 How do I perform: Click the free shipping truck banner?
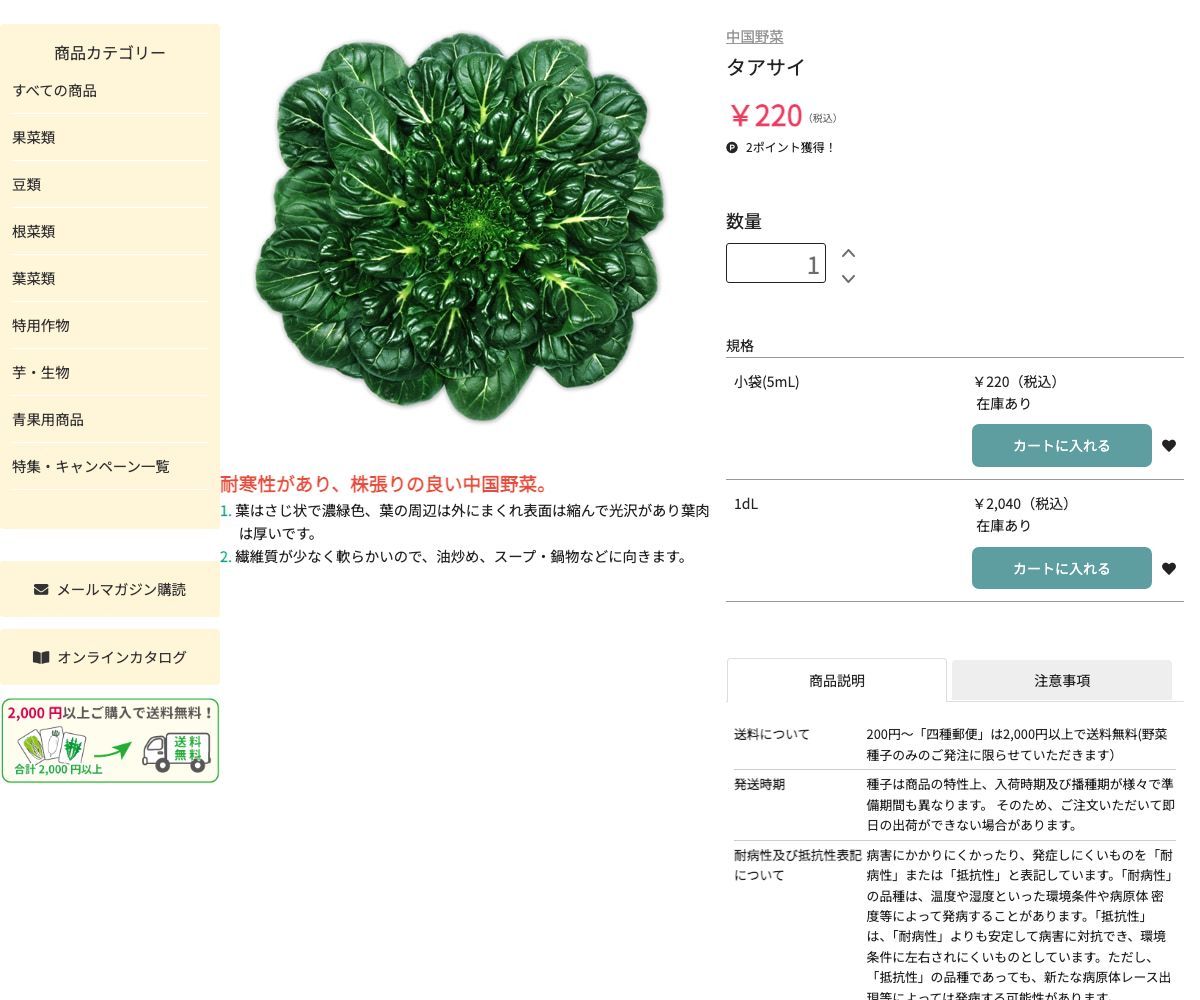110,740
